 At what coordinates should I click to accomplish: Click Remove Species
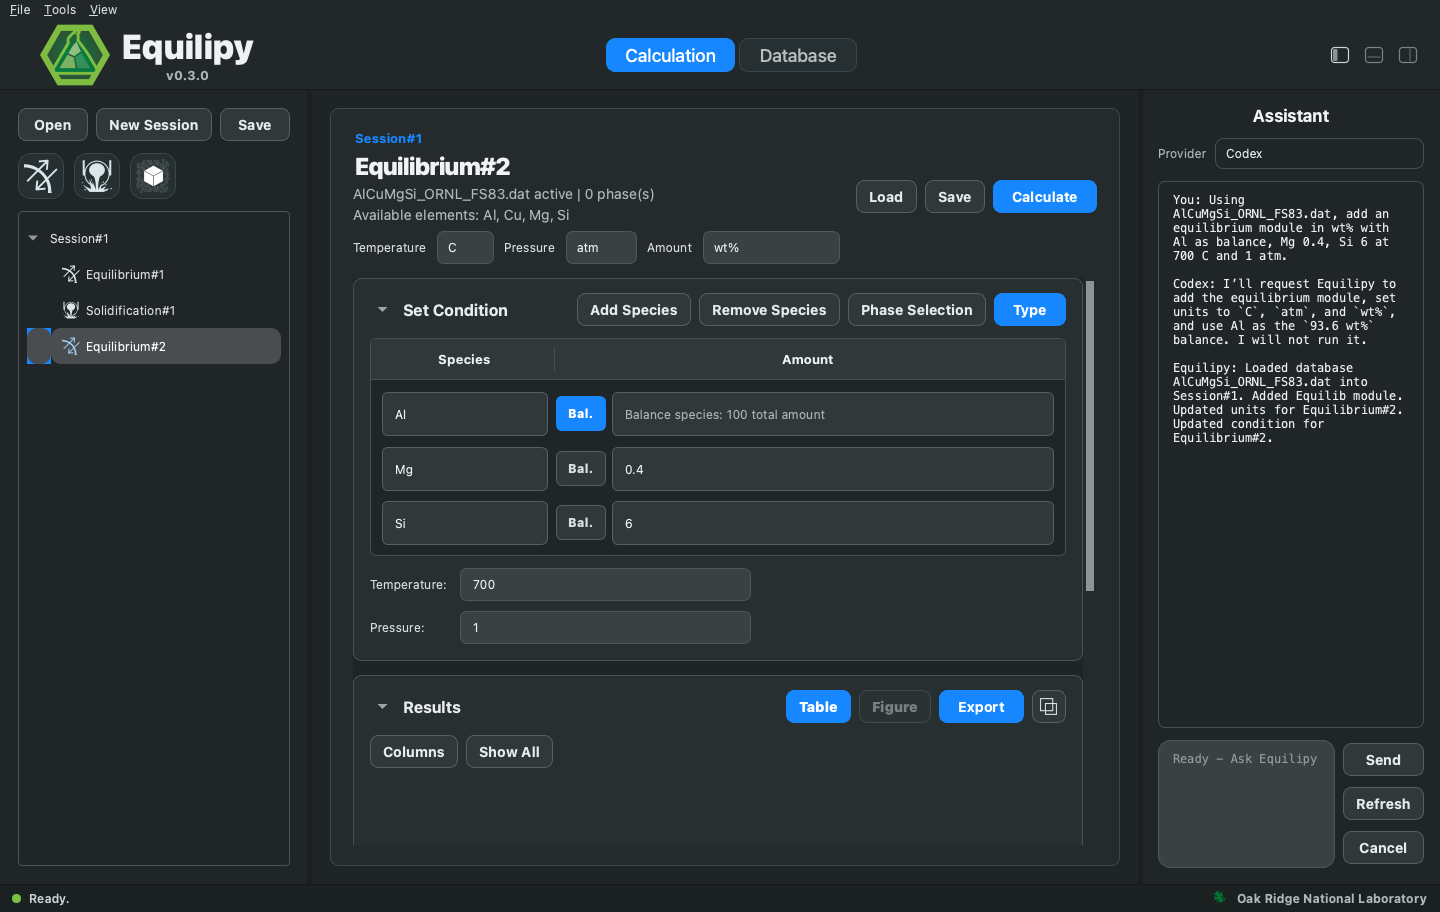point(769,310)
